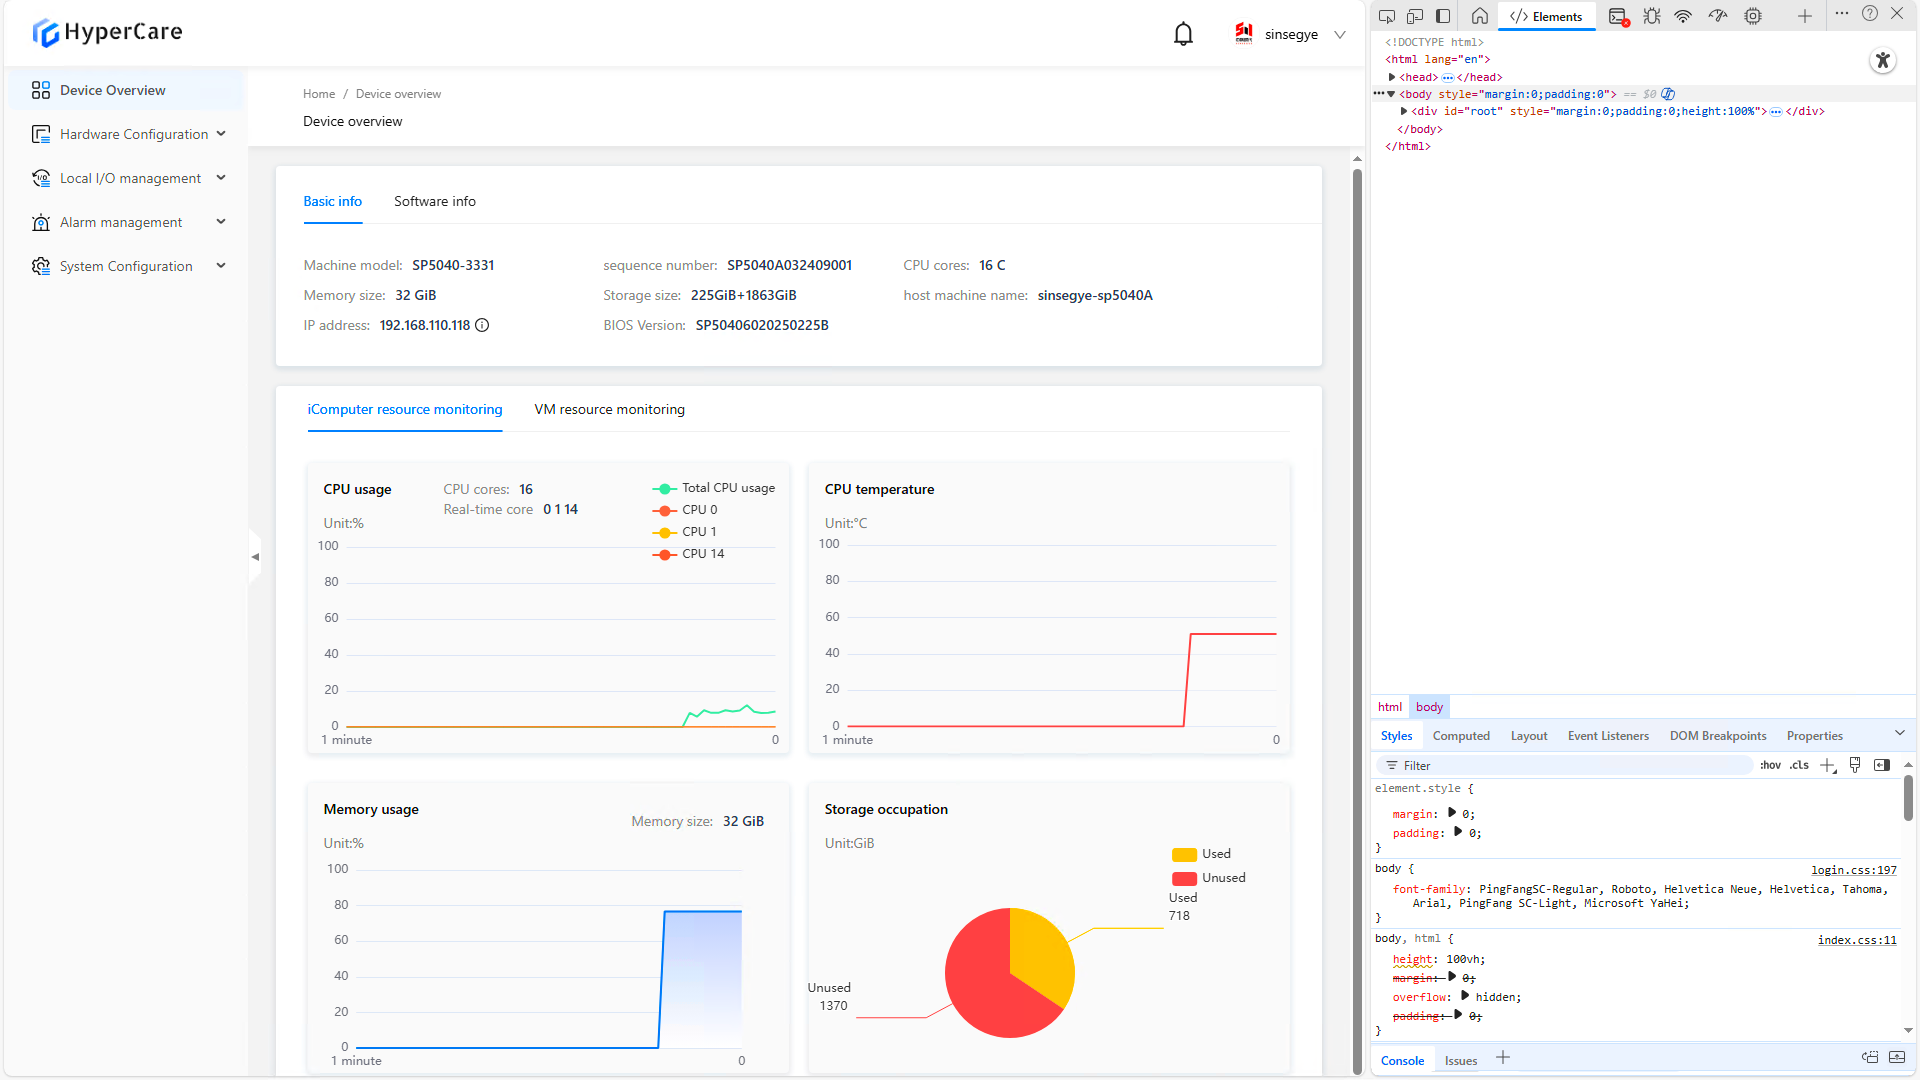Switch to the Software info tab
Screen dimensions: 1920x1080
pos(434,201)
